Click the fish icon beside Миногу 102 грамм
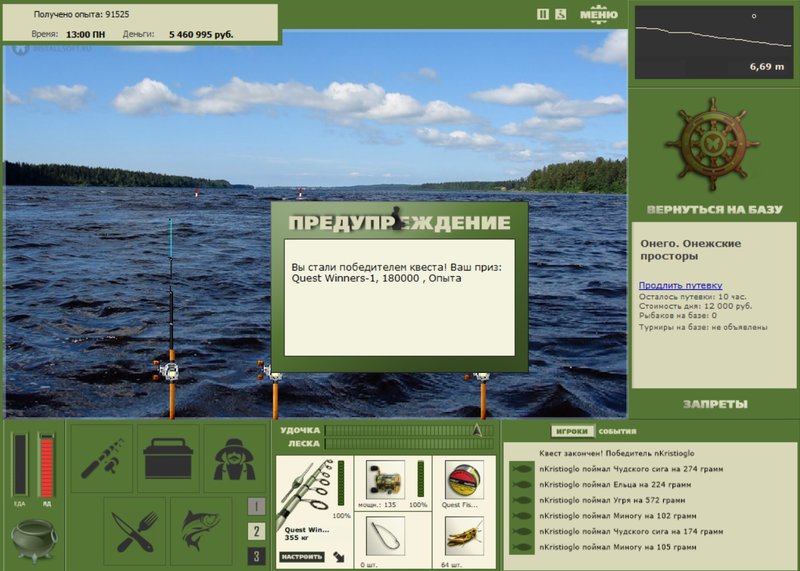800x571 pixels. 522,516
